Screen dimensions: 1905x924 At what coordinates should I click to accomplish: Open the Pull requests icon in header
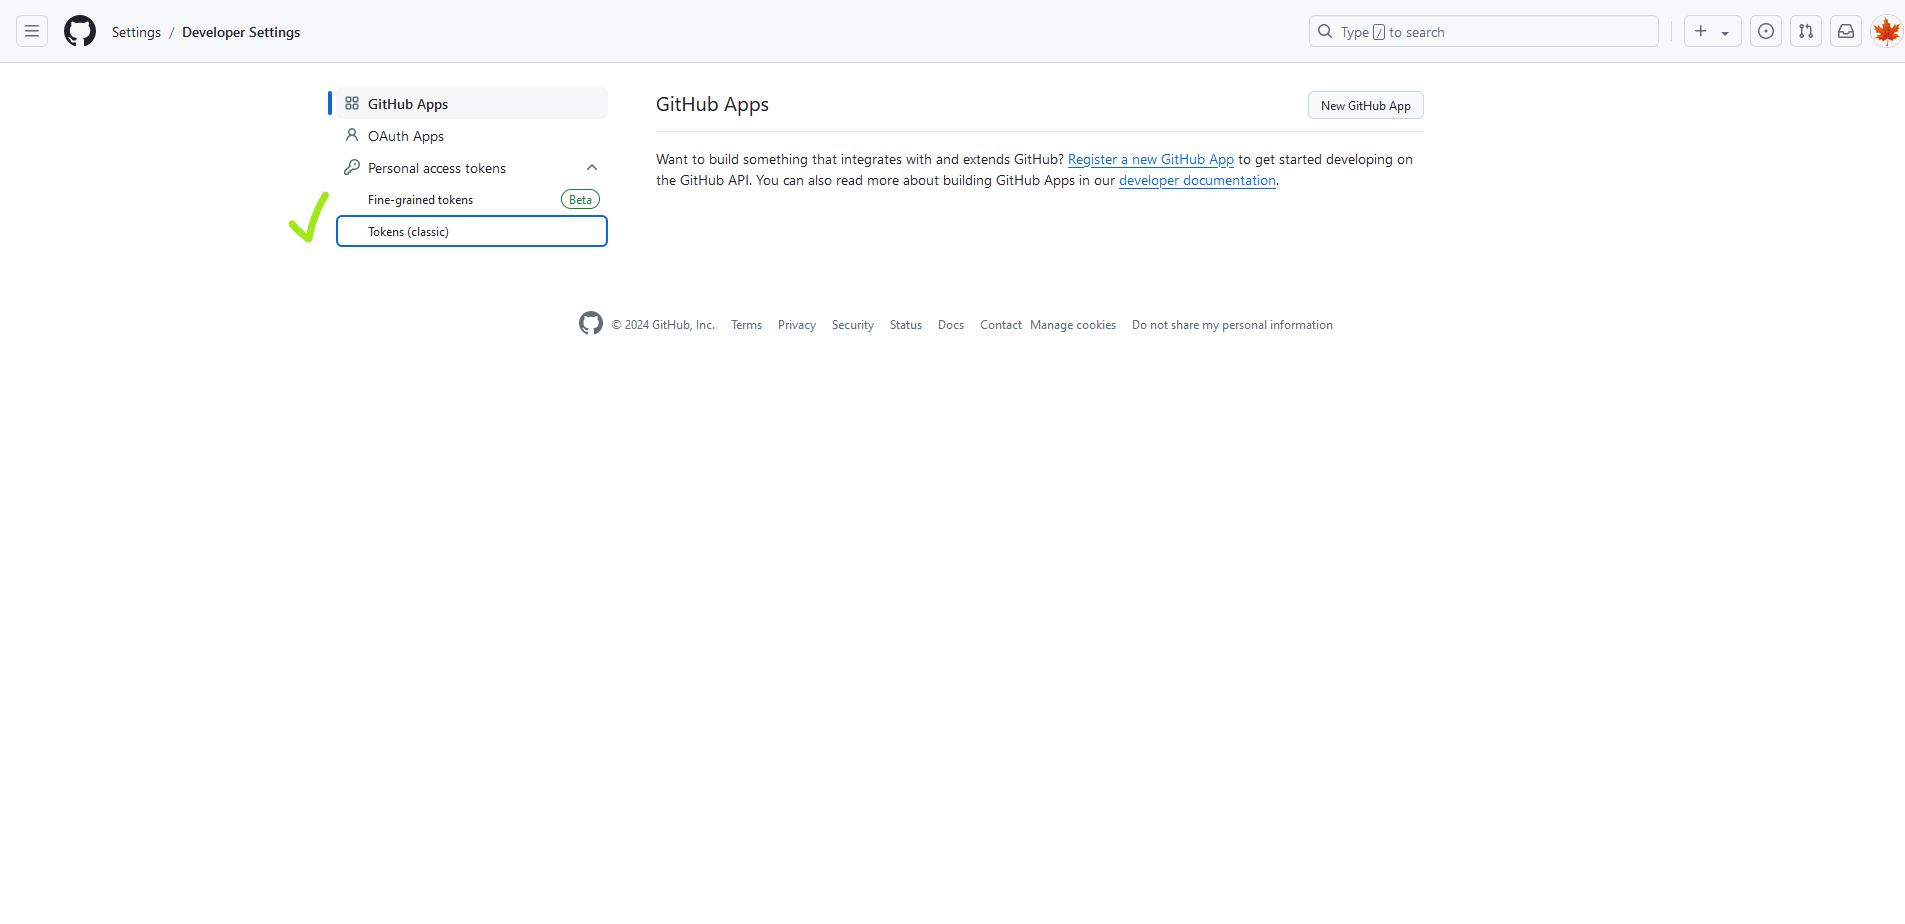(1806, 32)
